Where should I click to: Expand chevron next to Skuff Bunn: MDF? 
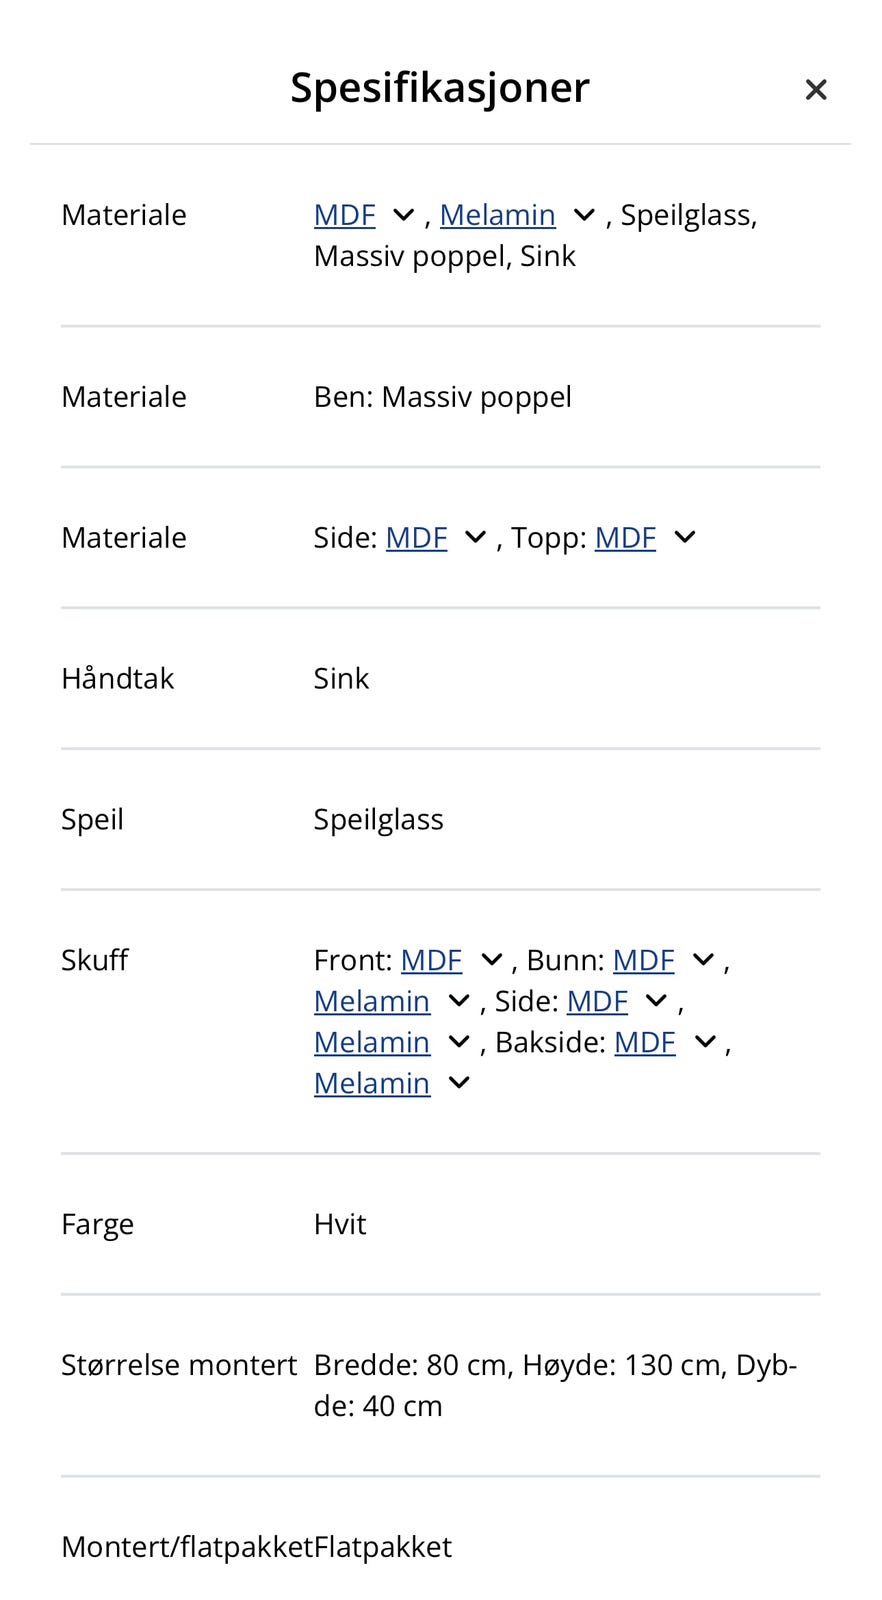704,961
